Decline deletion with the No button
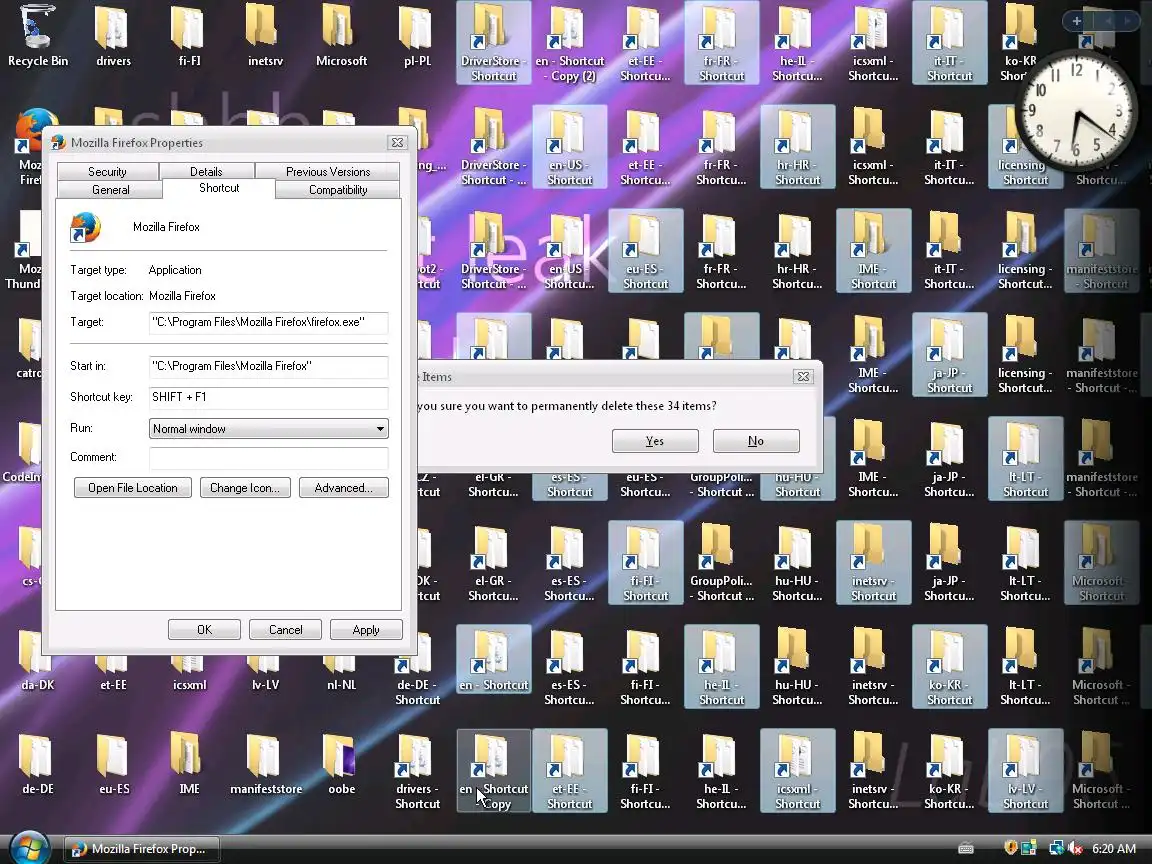This screenshot has width=1152, height=864. pyautogui.click(x=756, y=441)
